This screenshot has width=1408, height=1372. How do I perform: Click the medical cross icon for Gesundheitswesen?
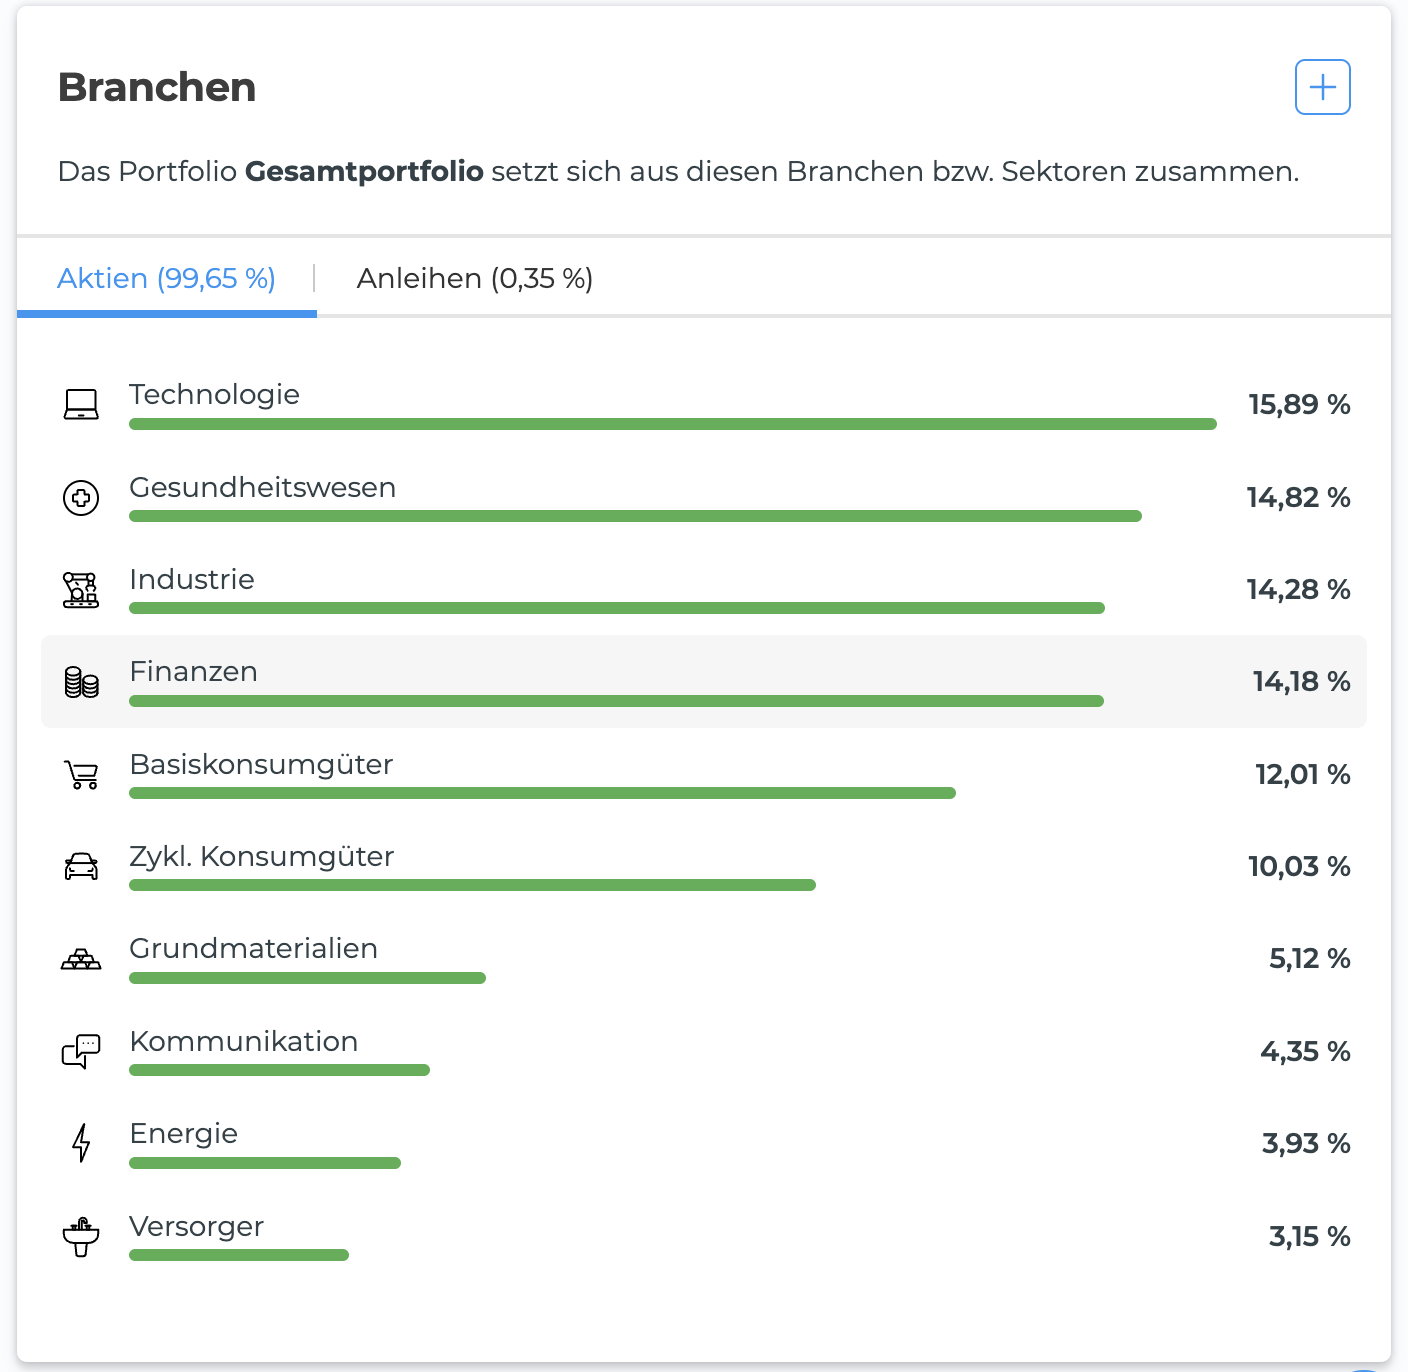click(x=81, y=497)
